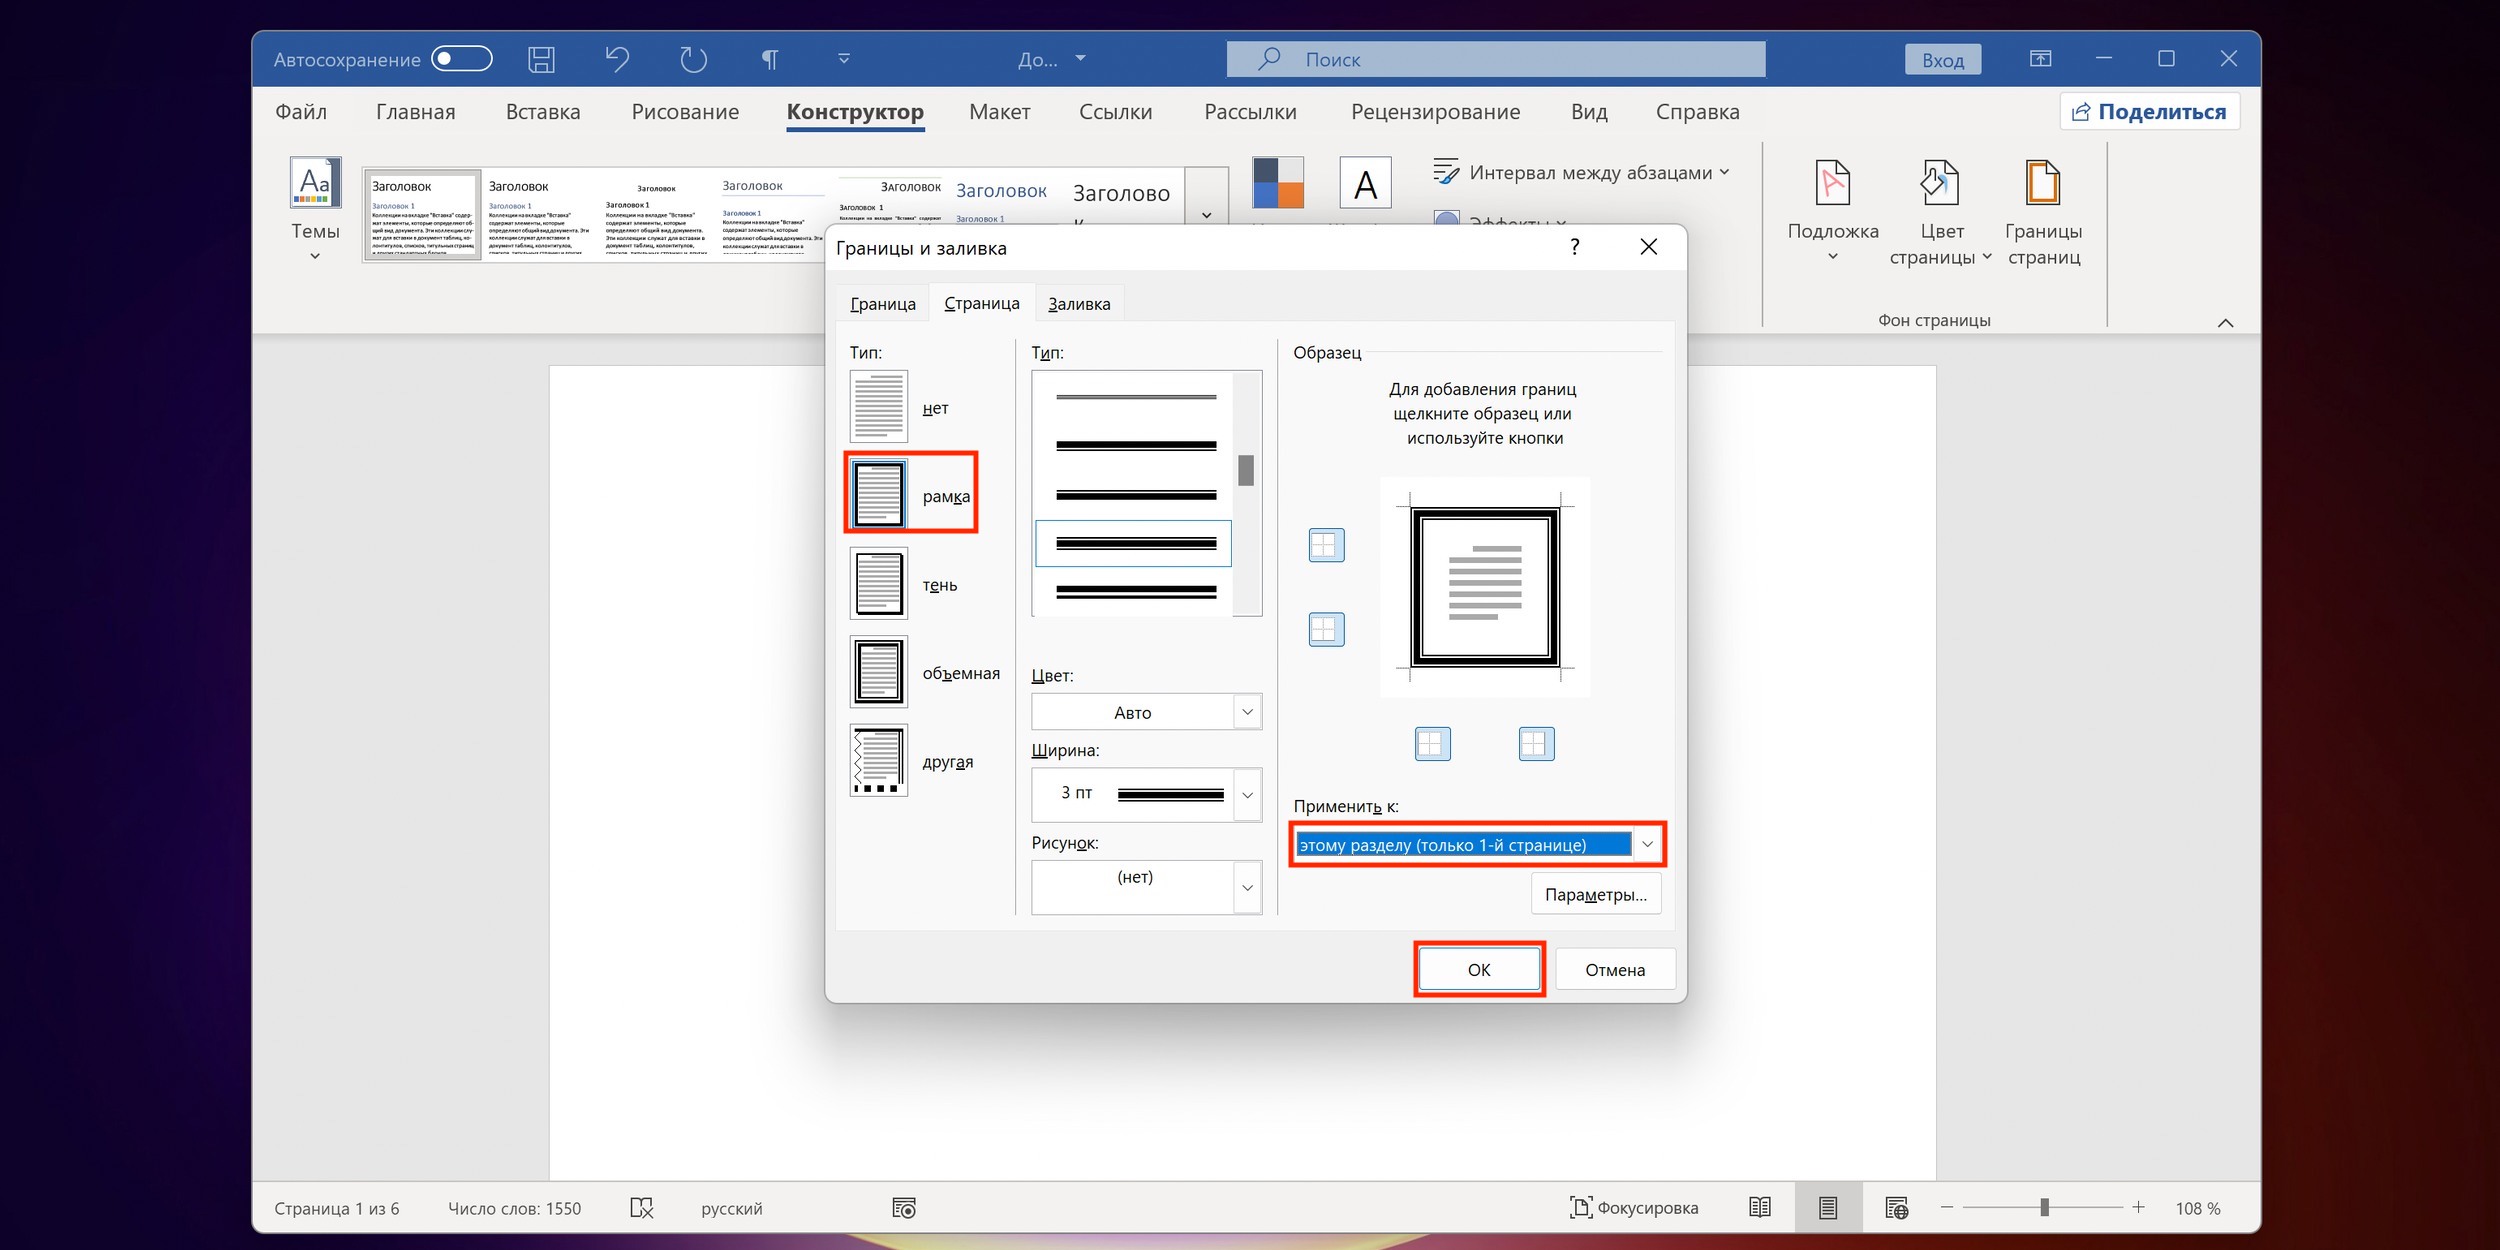Click Число слов: 1550 word count
Viewport: 2500px width, 1250px height.
514,1208
